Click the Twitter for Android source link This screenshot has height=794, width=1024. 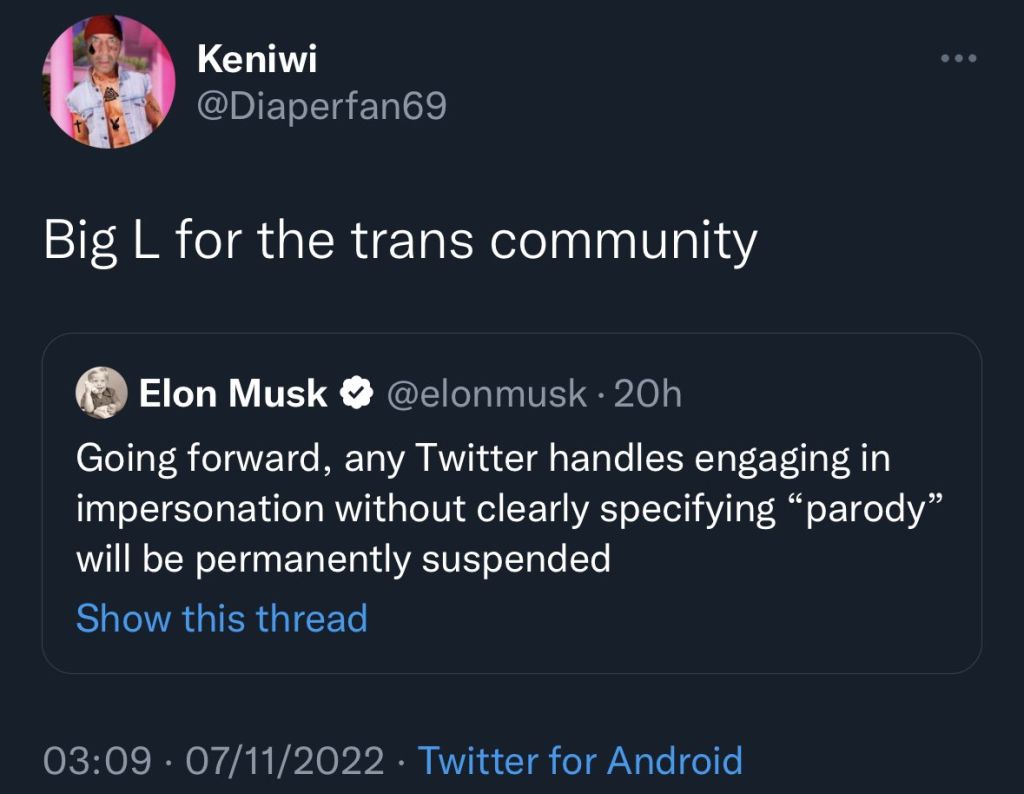pos(580,761)
